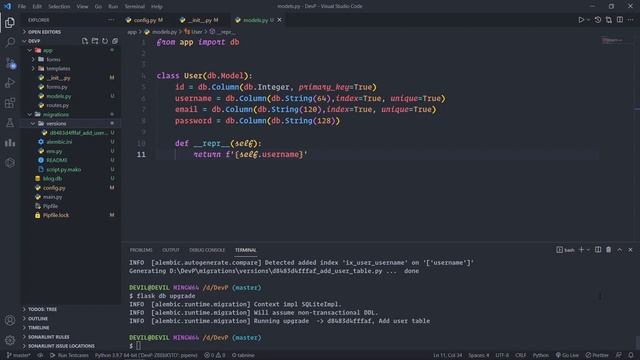
Task: Open Pipfile.lock in the Explorer
Action: (x=56, y=215)
